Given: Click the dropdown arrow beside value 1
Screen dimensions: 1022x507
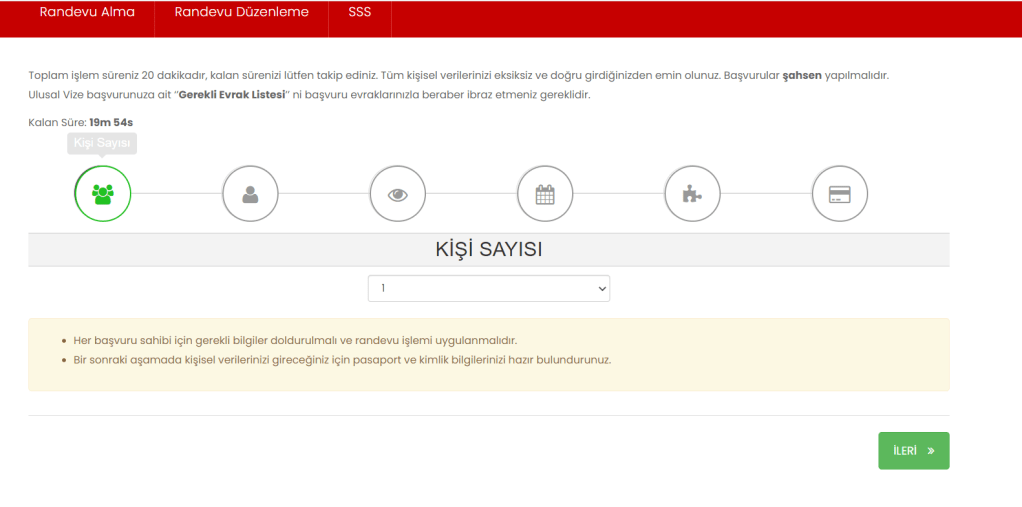Looking at the screenshot, I should click(601, 288).
